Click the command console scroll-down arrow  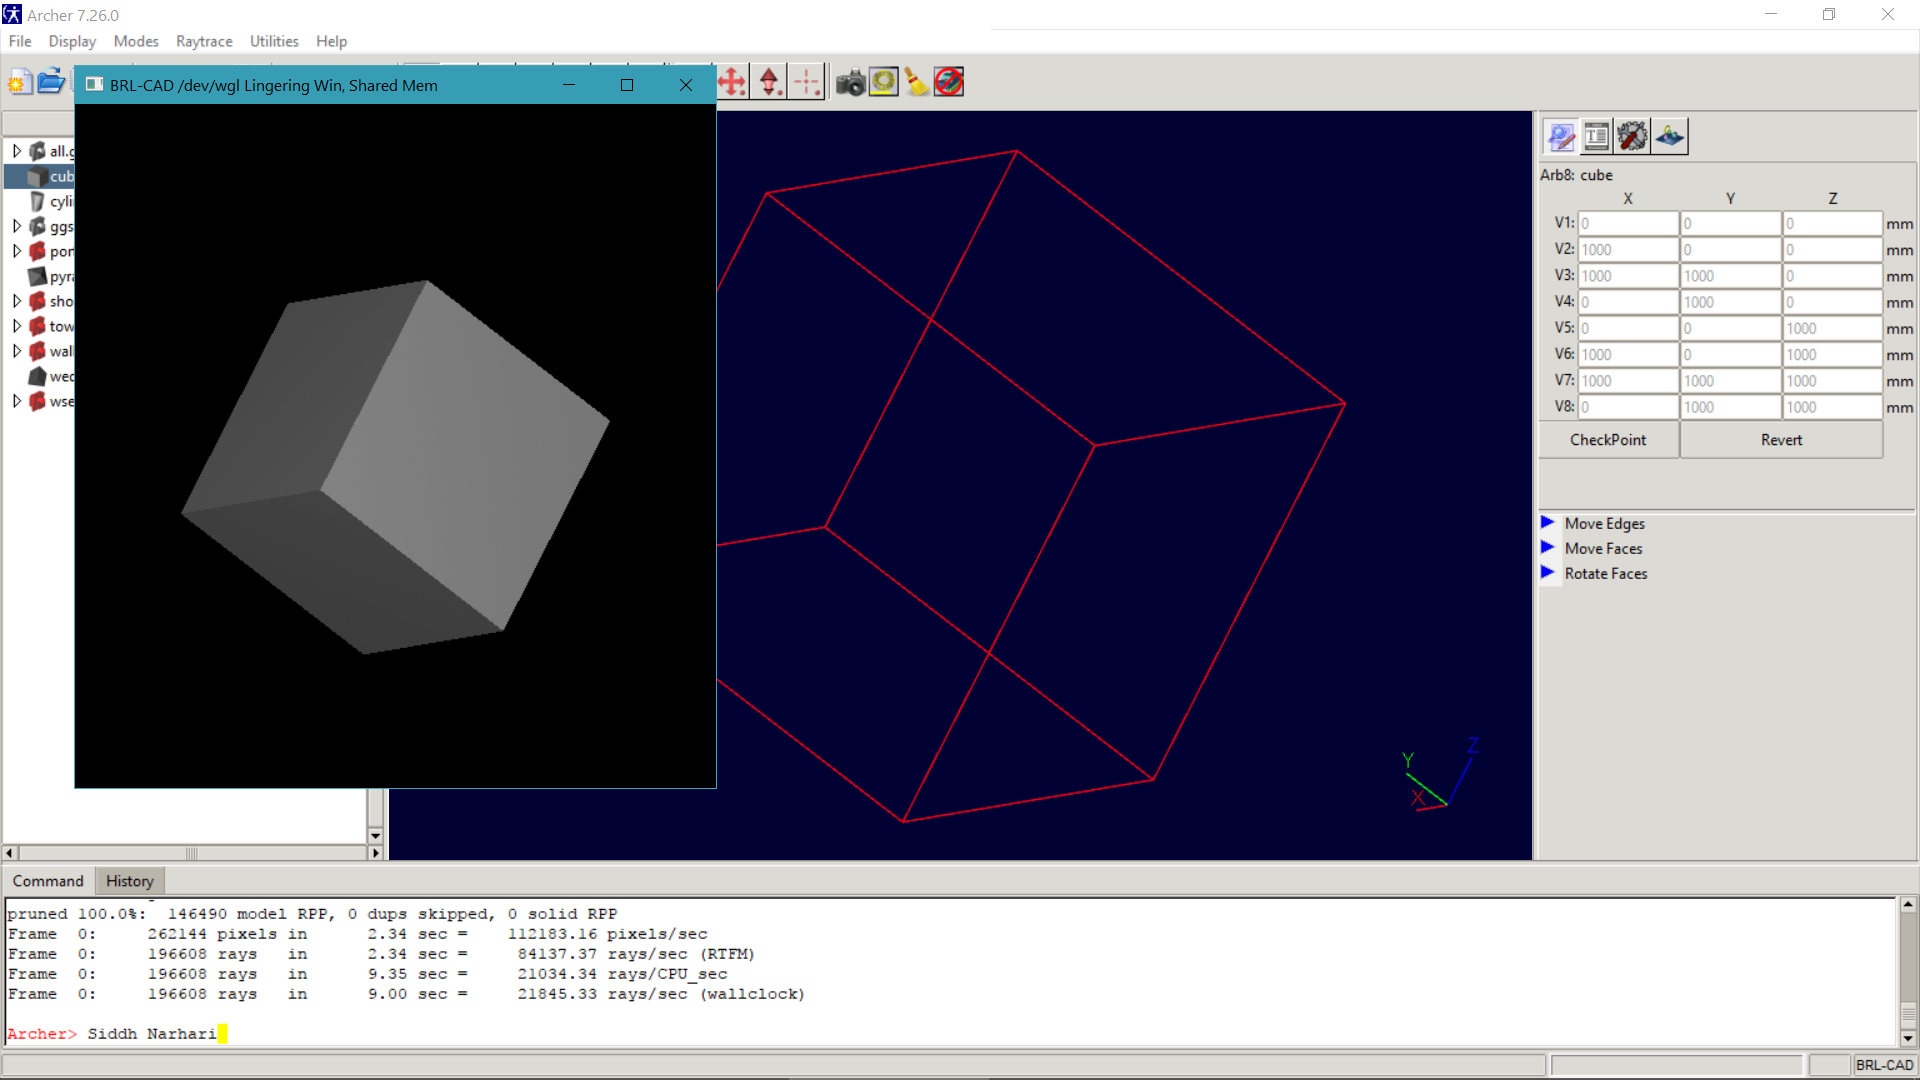pos(1908,1038)
